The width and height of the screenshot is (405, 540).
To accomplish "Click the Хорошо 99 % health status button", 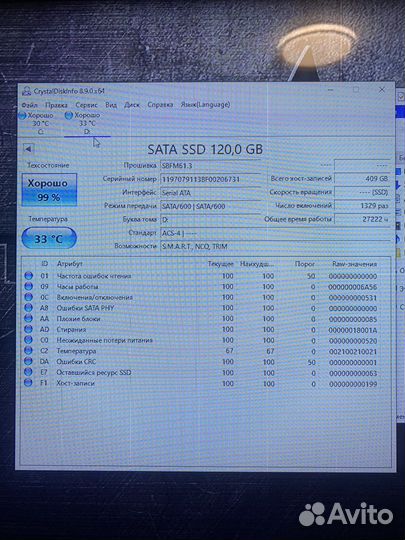I will tap(49, 190).
